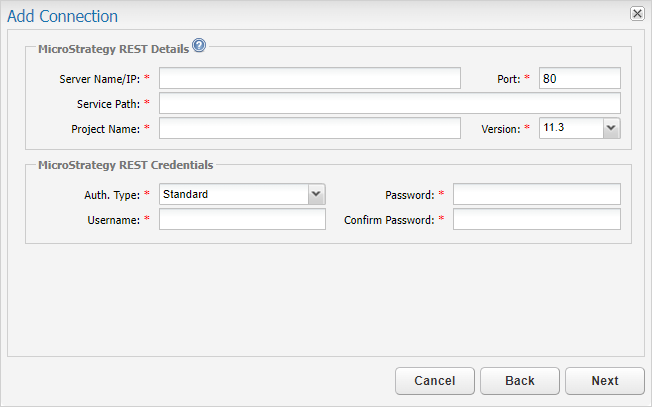Image resolution: width=652 pixels, height=407 pixels.
Task: Click the Service Path label
Action: pos(109,104)
